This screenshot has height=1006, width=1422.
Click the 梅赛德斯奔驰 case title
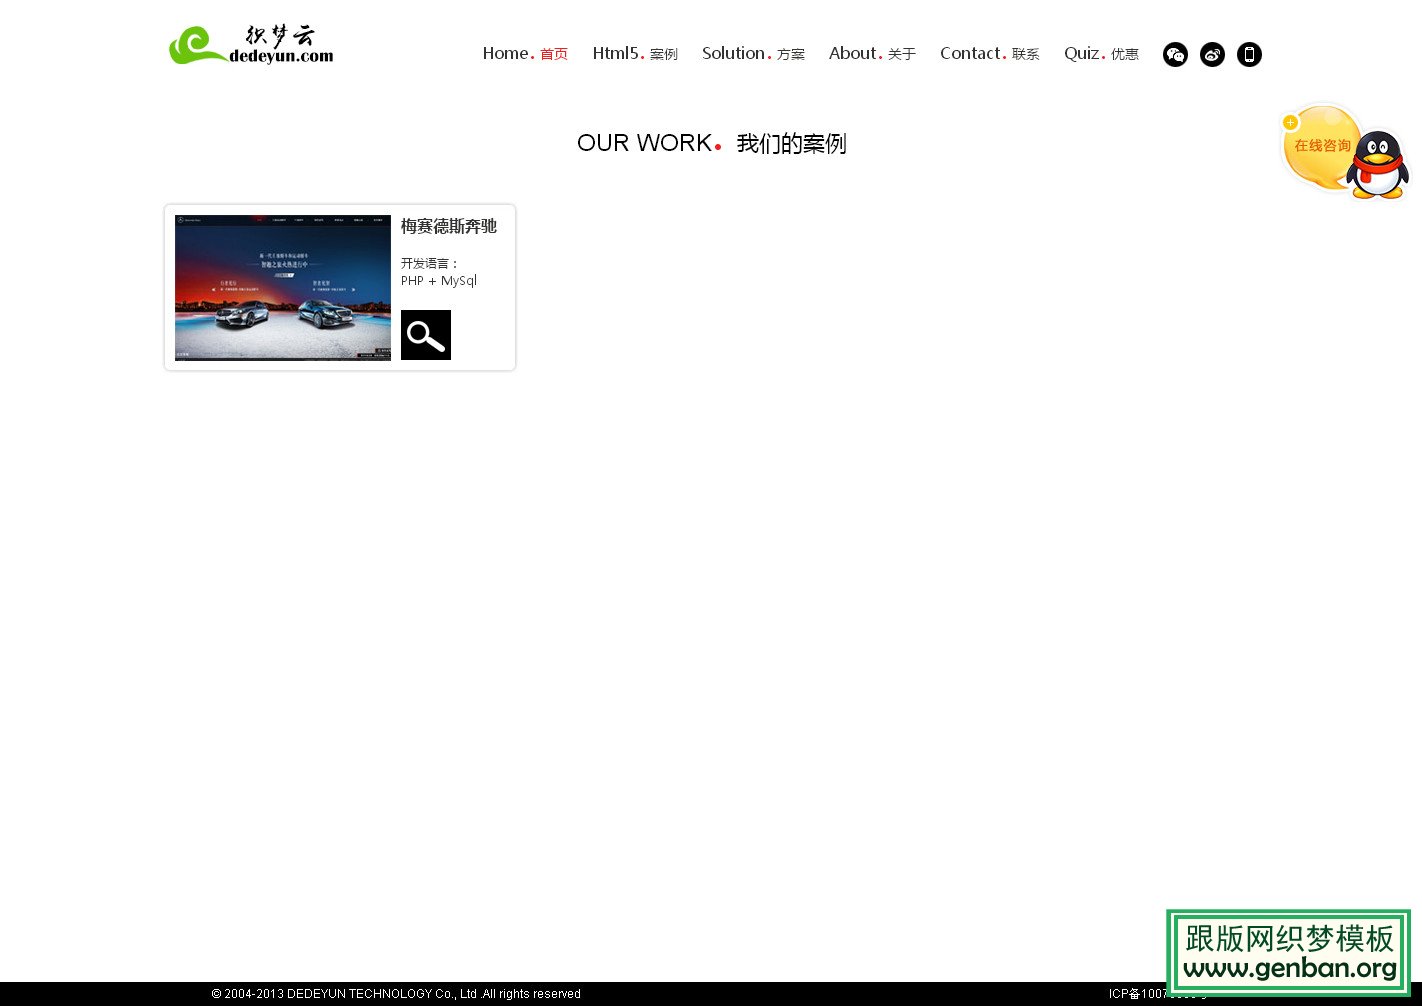click(449, 227)
